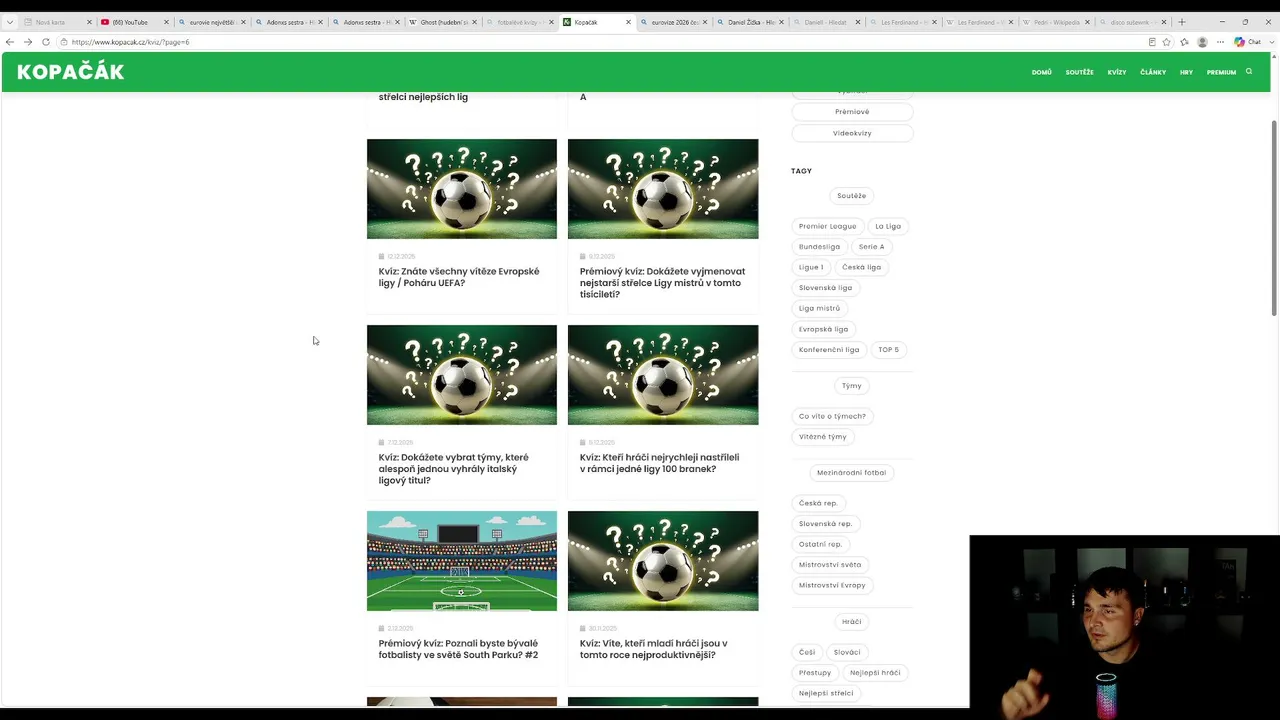Open HRY in the site menu
The height and width of the screenshot is (720, 1280).
(1186, 72)
